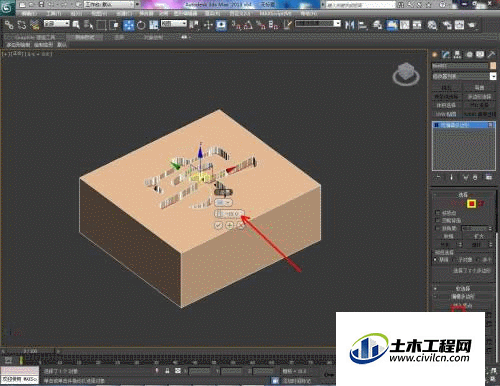Switch to the Utilities hammer panel tab
The height and width of the screenshot is (386, 500).
tap(491, 55)
